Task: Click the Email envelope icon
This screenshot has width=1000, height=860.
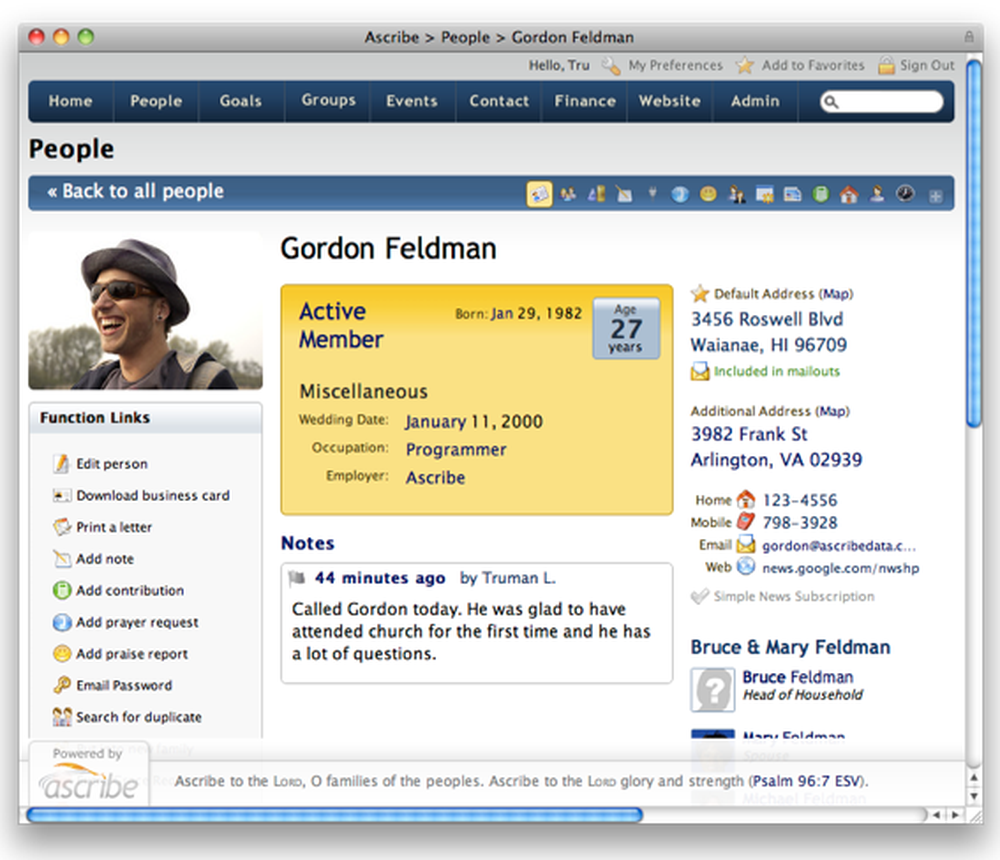Action: (x=746, y=545)
